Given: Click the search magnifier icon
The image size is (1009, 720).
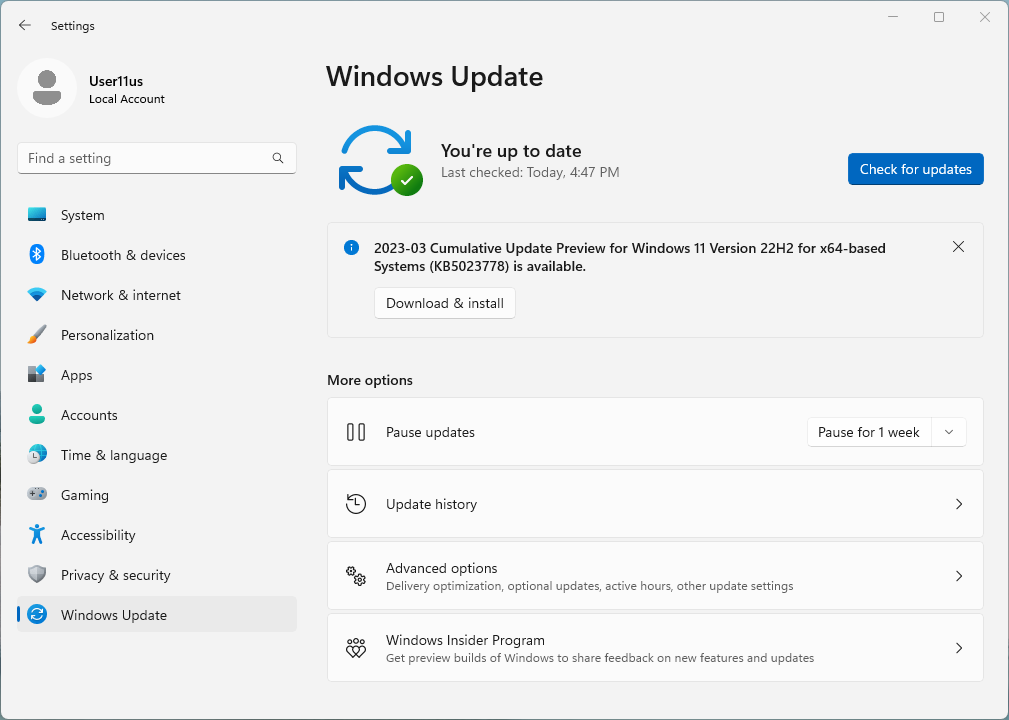Looking at the screenshot, I should [x=278, y=158].
